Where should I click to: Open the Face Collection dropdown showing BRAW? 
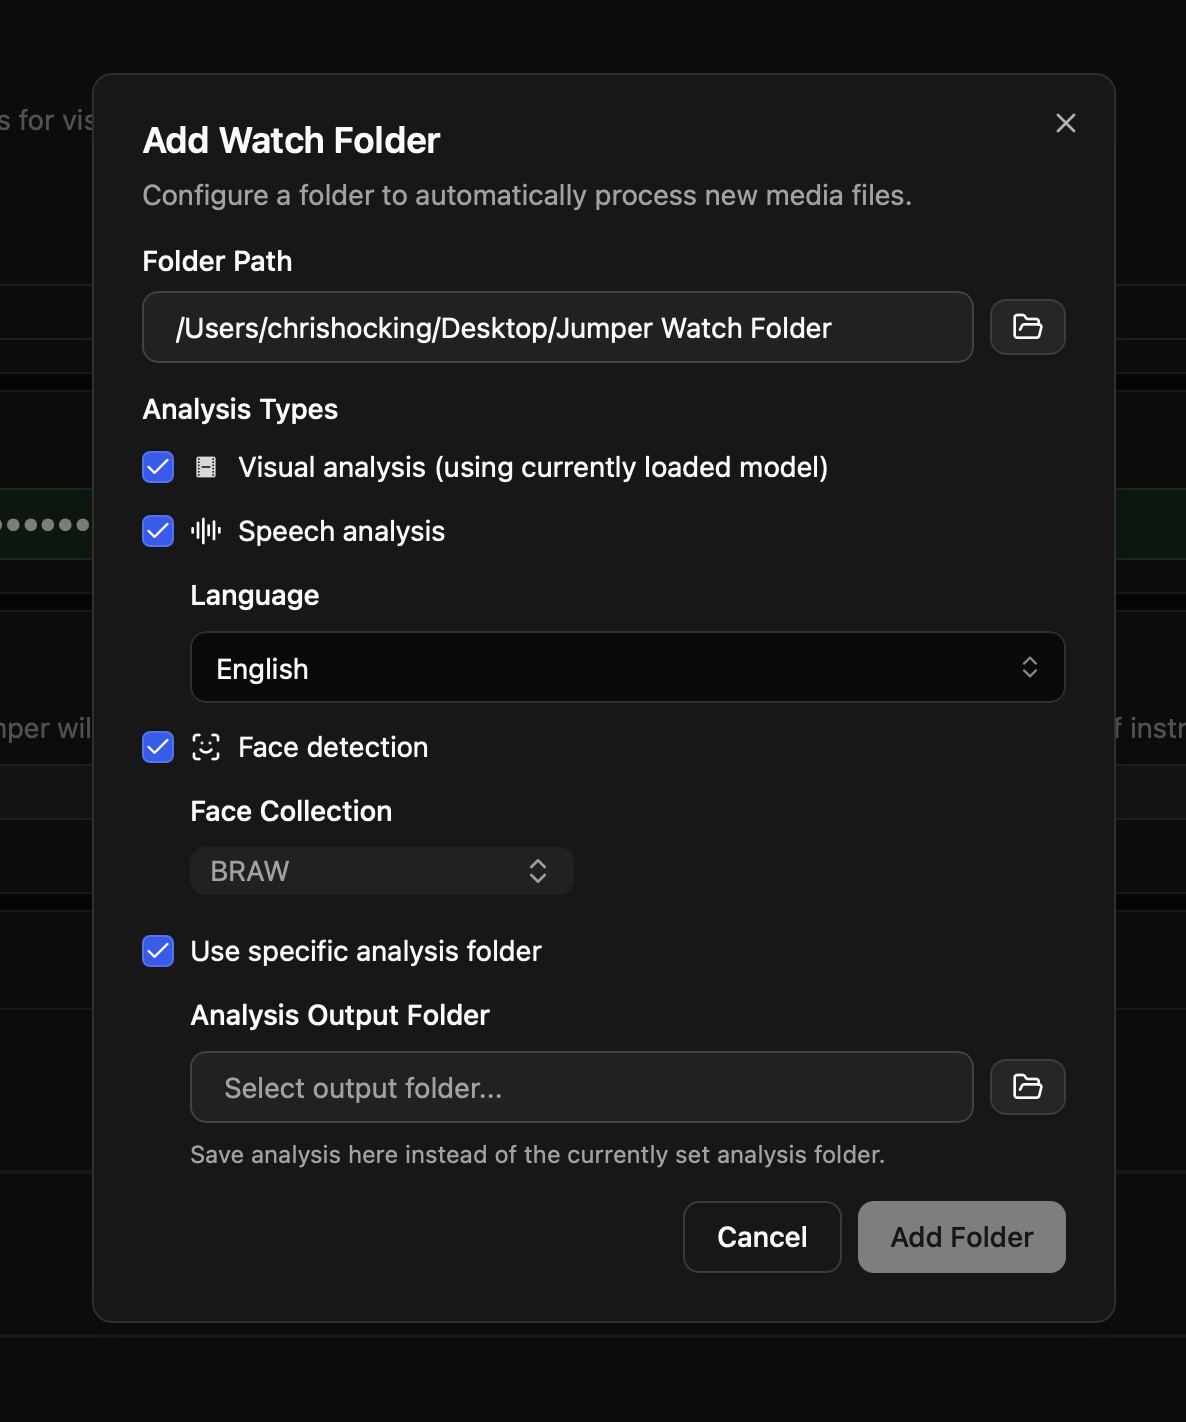click(380, 871)
